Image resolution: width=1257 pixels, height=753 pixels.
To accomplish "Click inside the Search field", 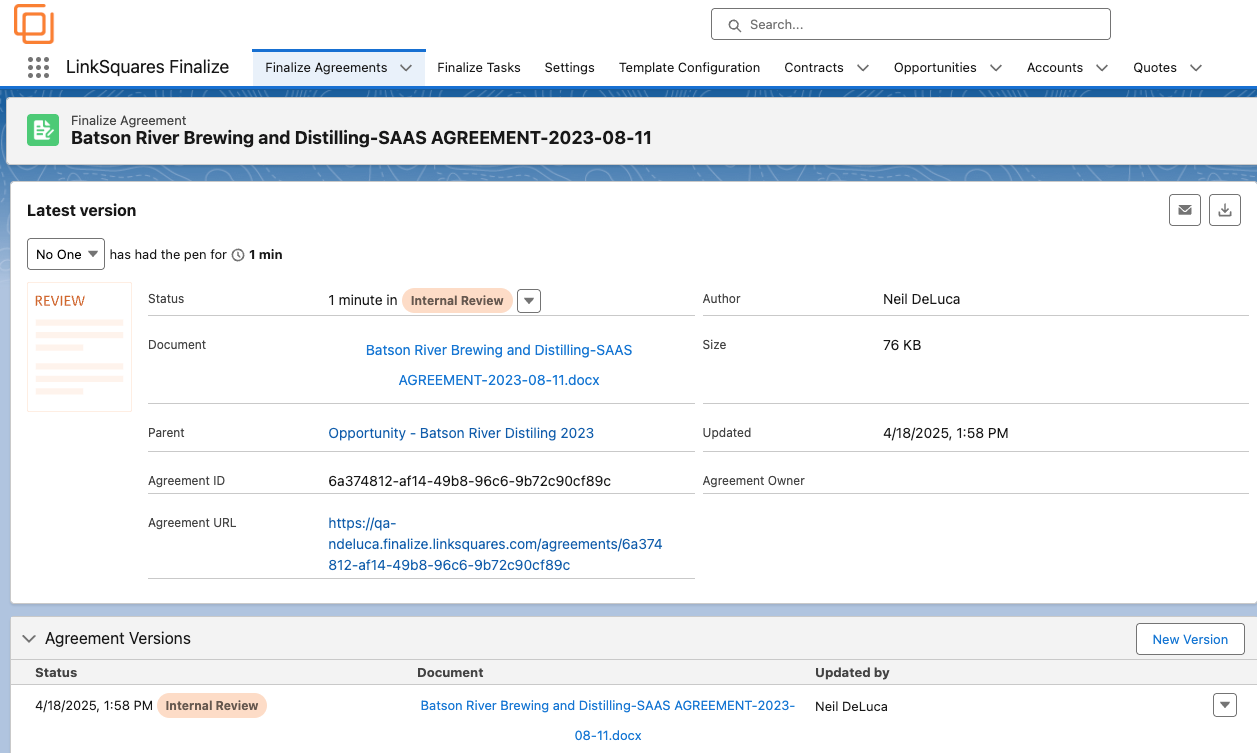I will [910, 24].
